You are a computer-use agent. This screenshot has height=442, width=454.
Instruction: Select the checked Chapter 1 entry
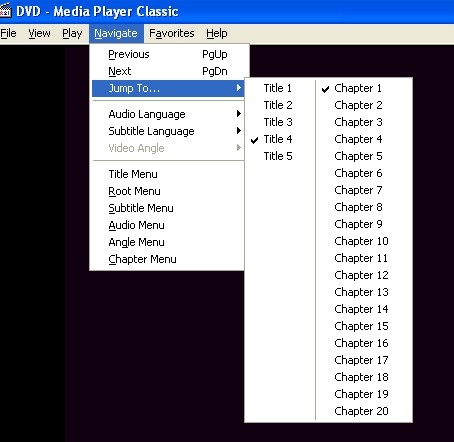coord(364,88)
